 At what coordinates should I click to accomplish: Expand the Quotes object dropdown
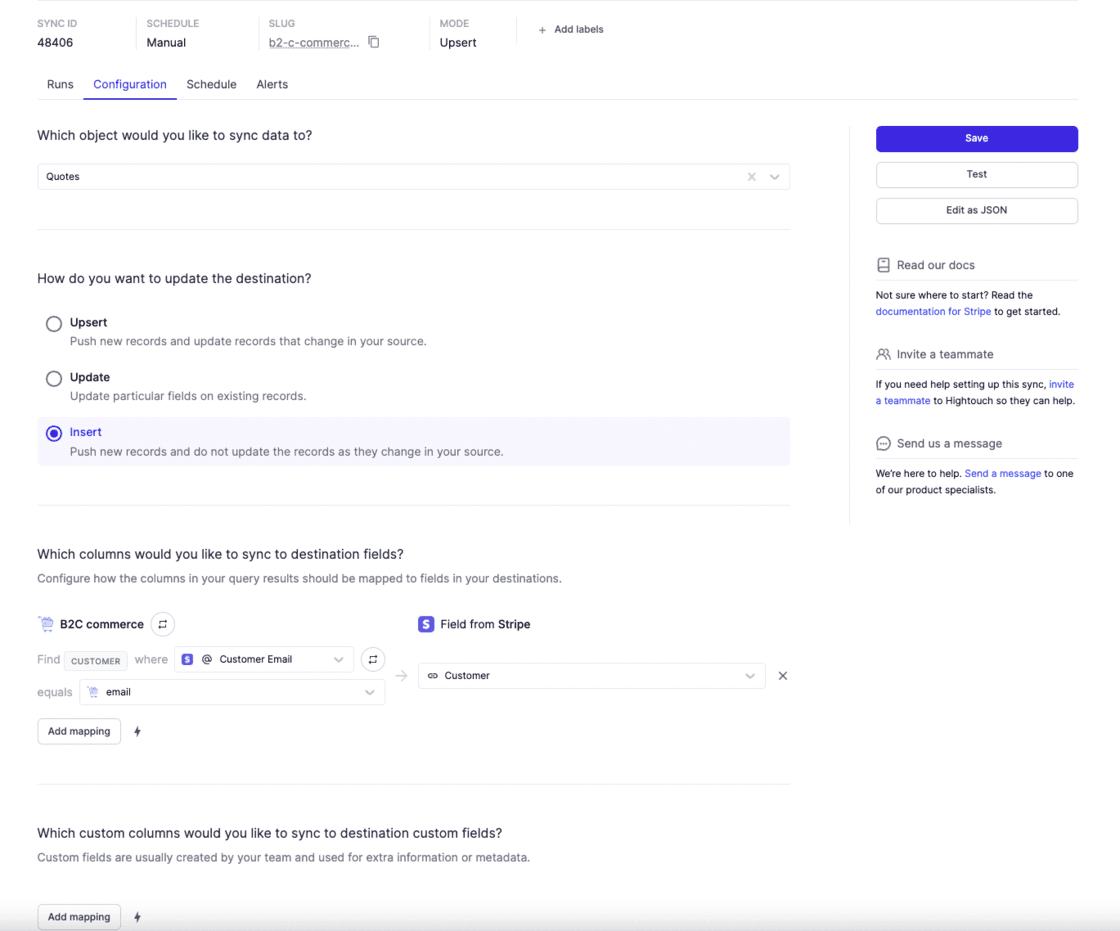click(x=774, y=177)
